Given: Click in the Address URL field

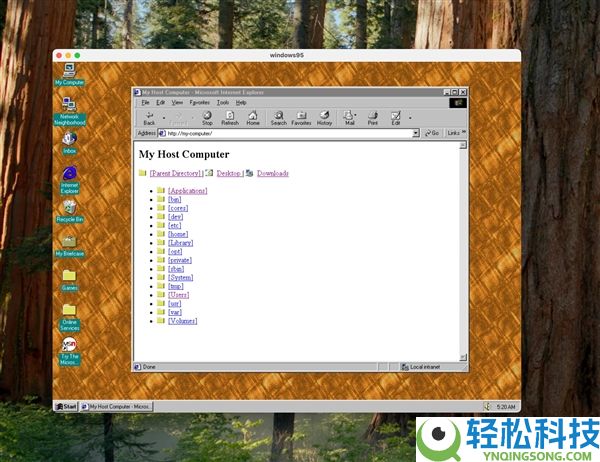Looking at the screenshot, I should pos(289,133).
